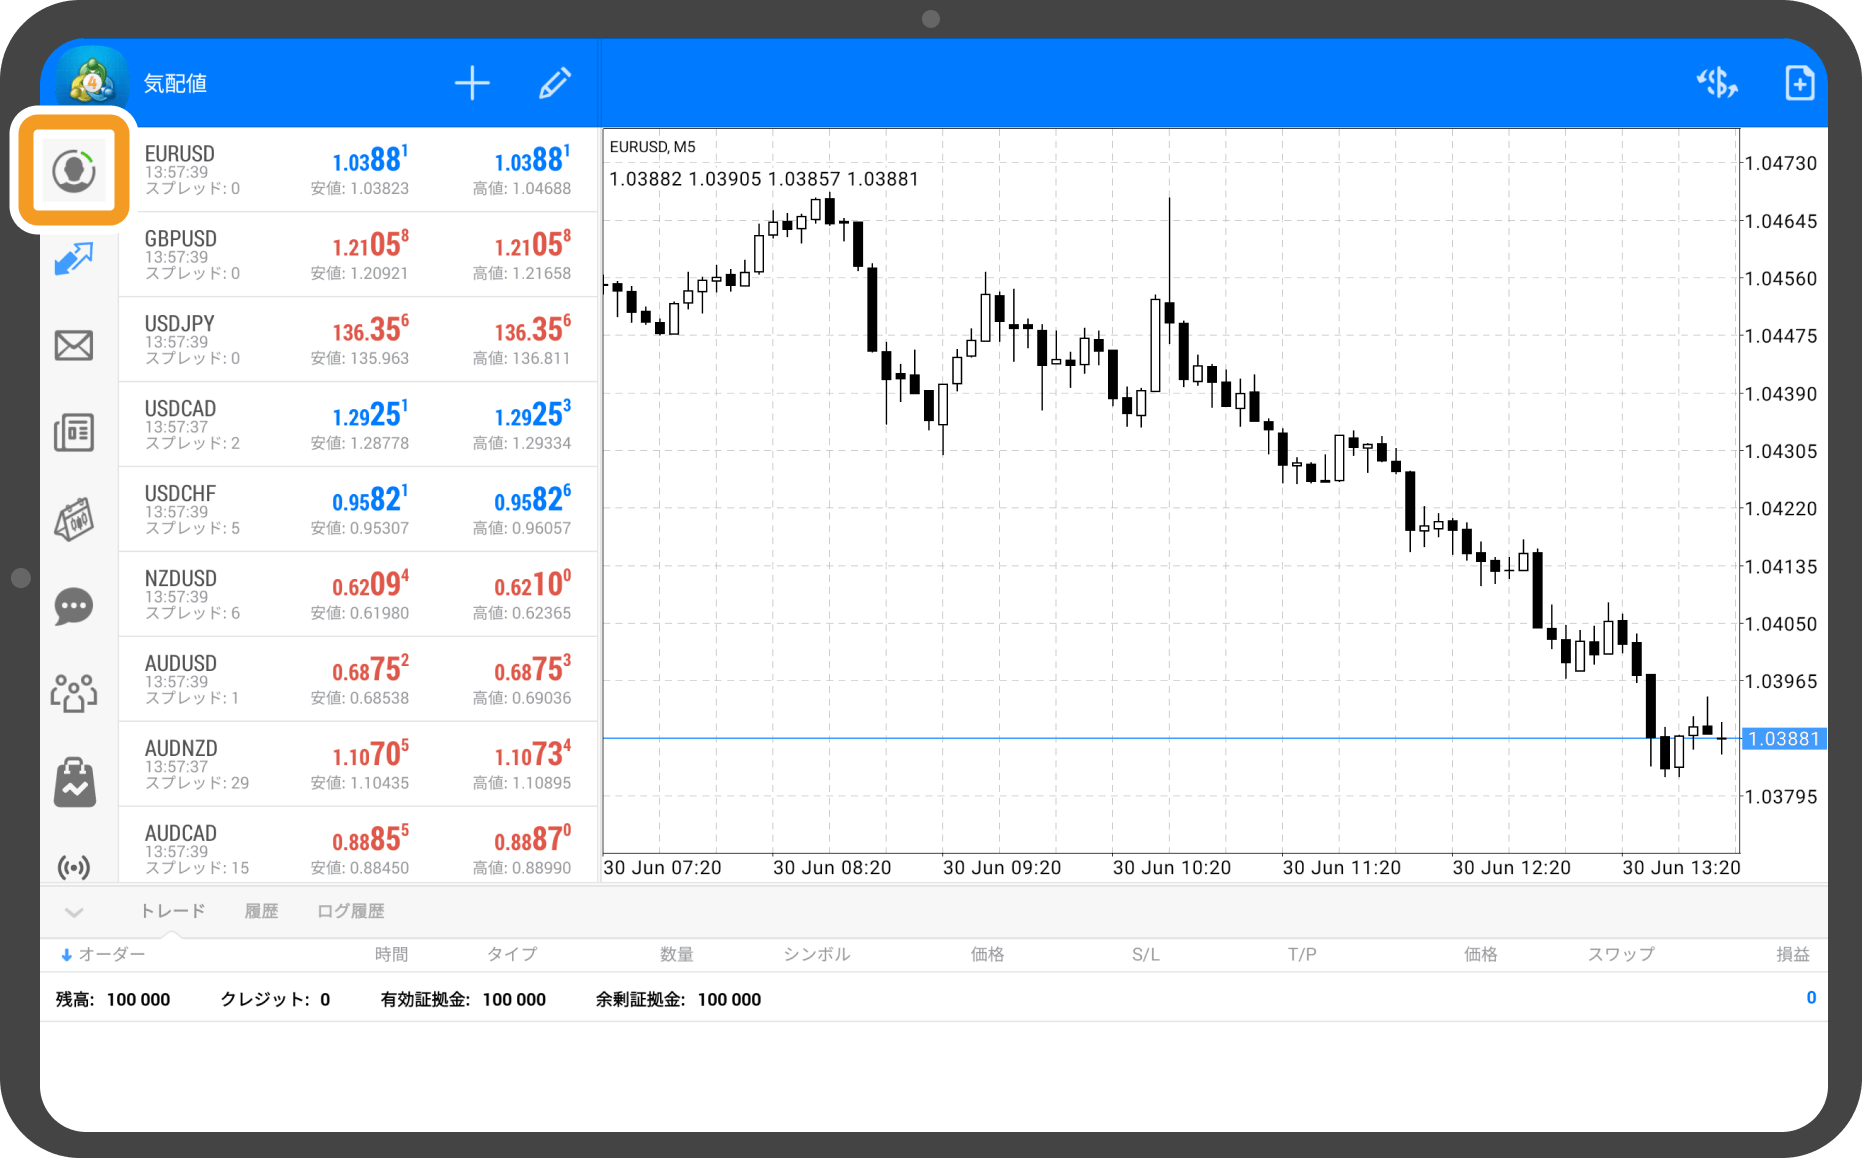Select the USDJPY quote row
This screenshot has height=1158, width=1862.
(358, 339)
